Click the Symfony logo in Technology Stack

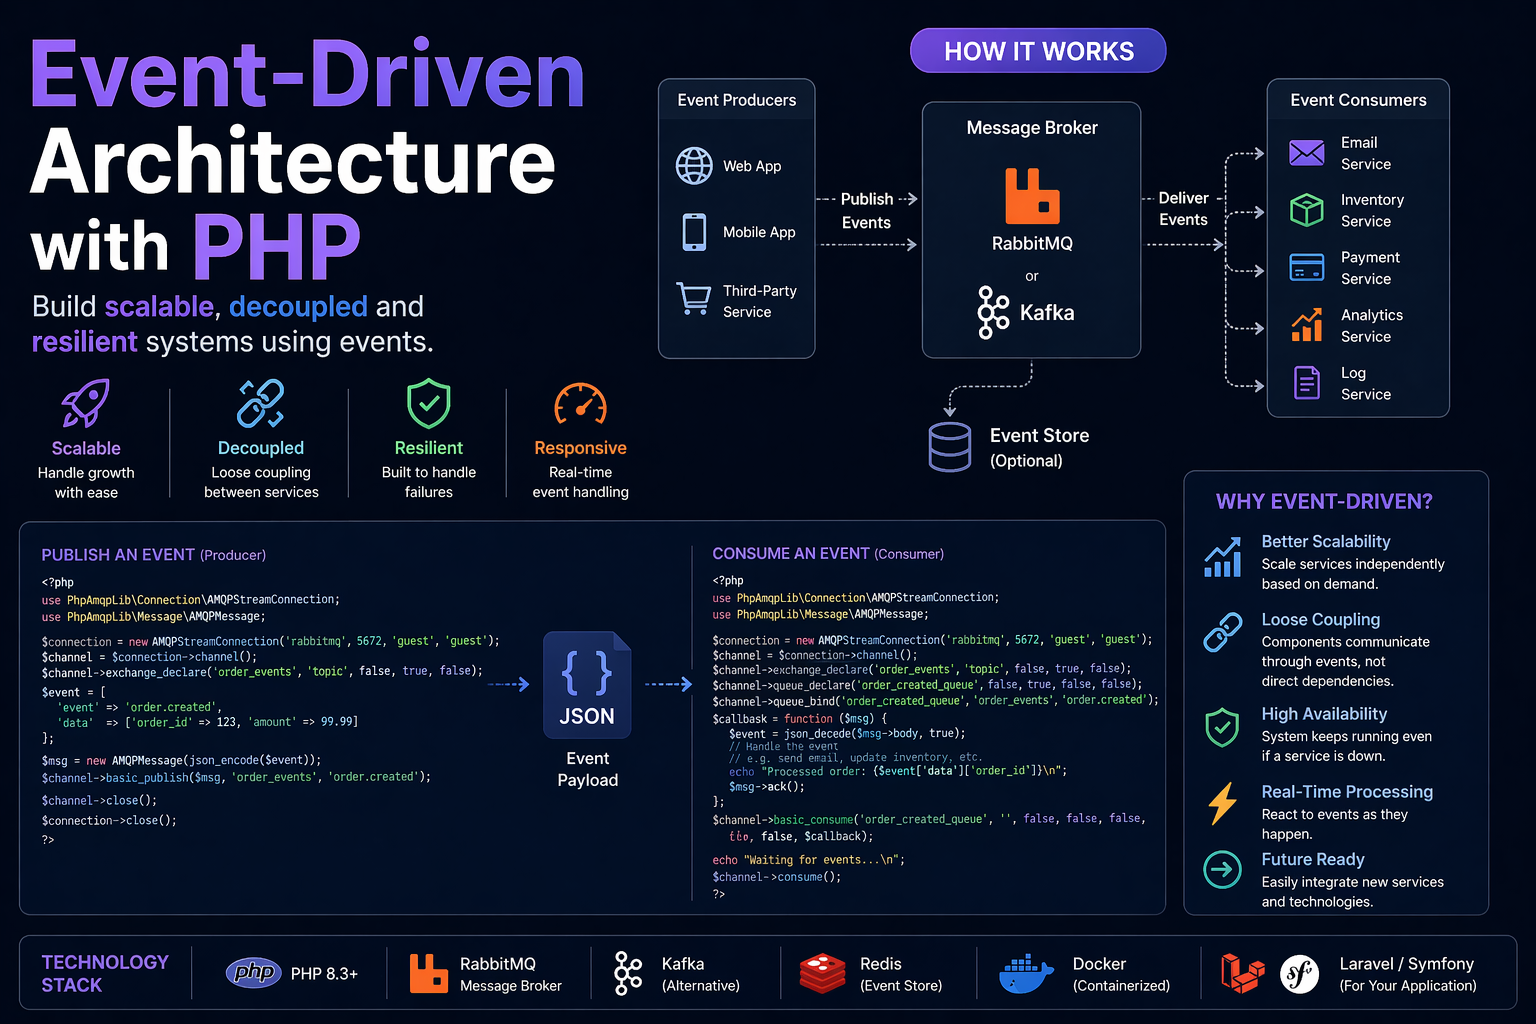(x=1300, y=974)
